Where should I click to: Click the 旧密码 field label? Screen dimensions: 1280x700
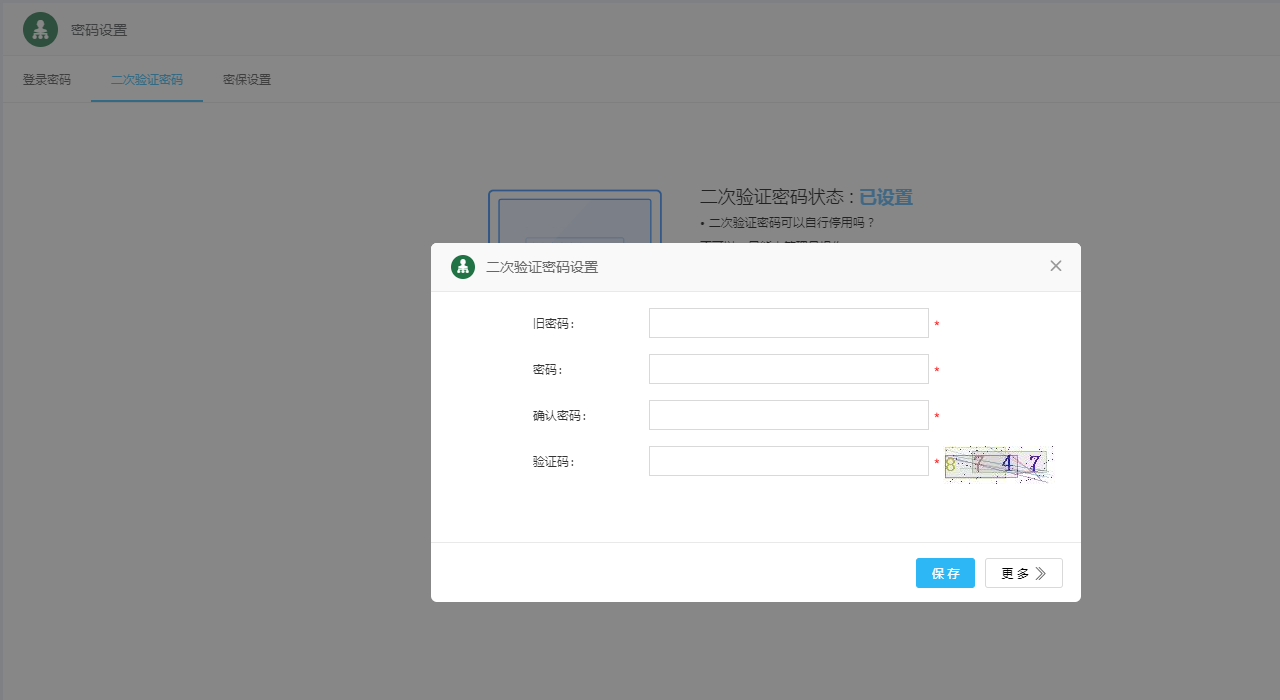(553, 324)
